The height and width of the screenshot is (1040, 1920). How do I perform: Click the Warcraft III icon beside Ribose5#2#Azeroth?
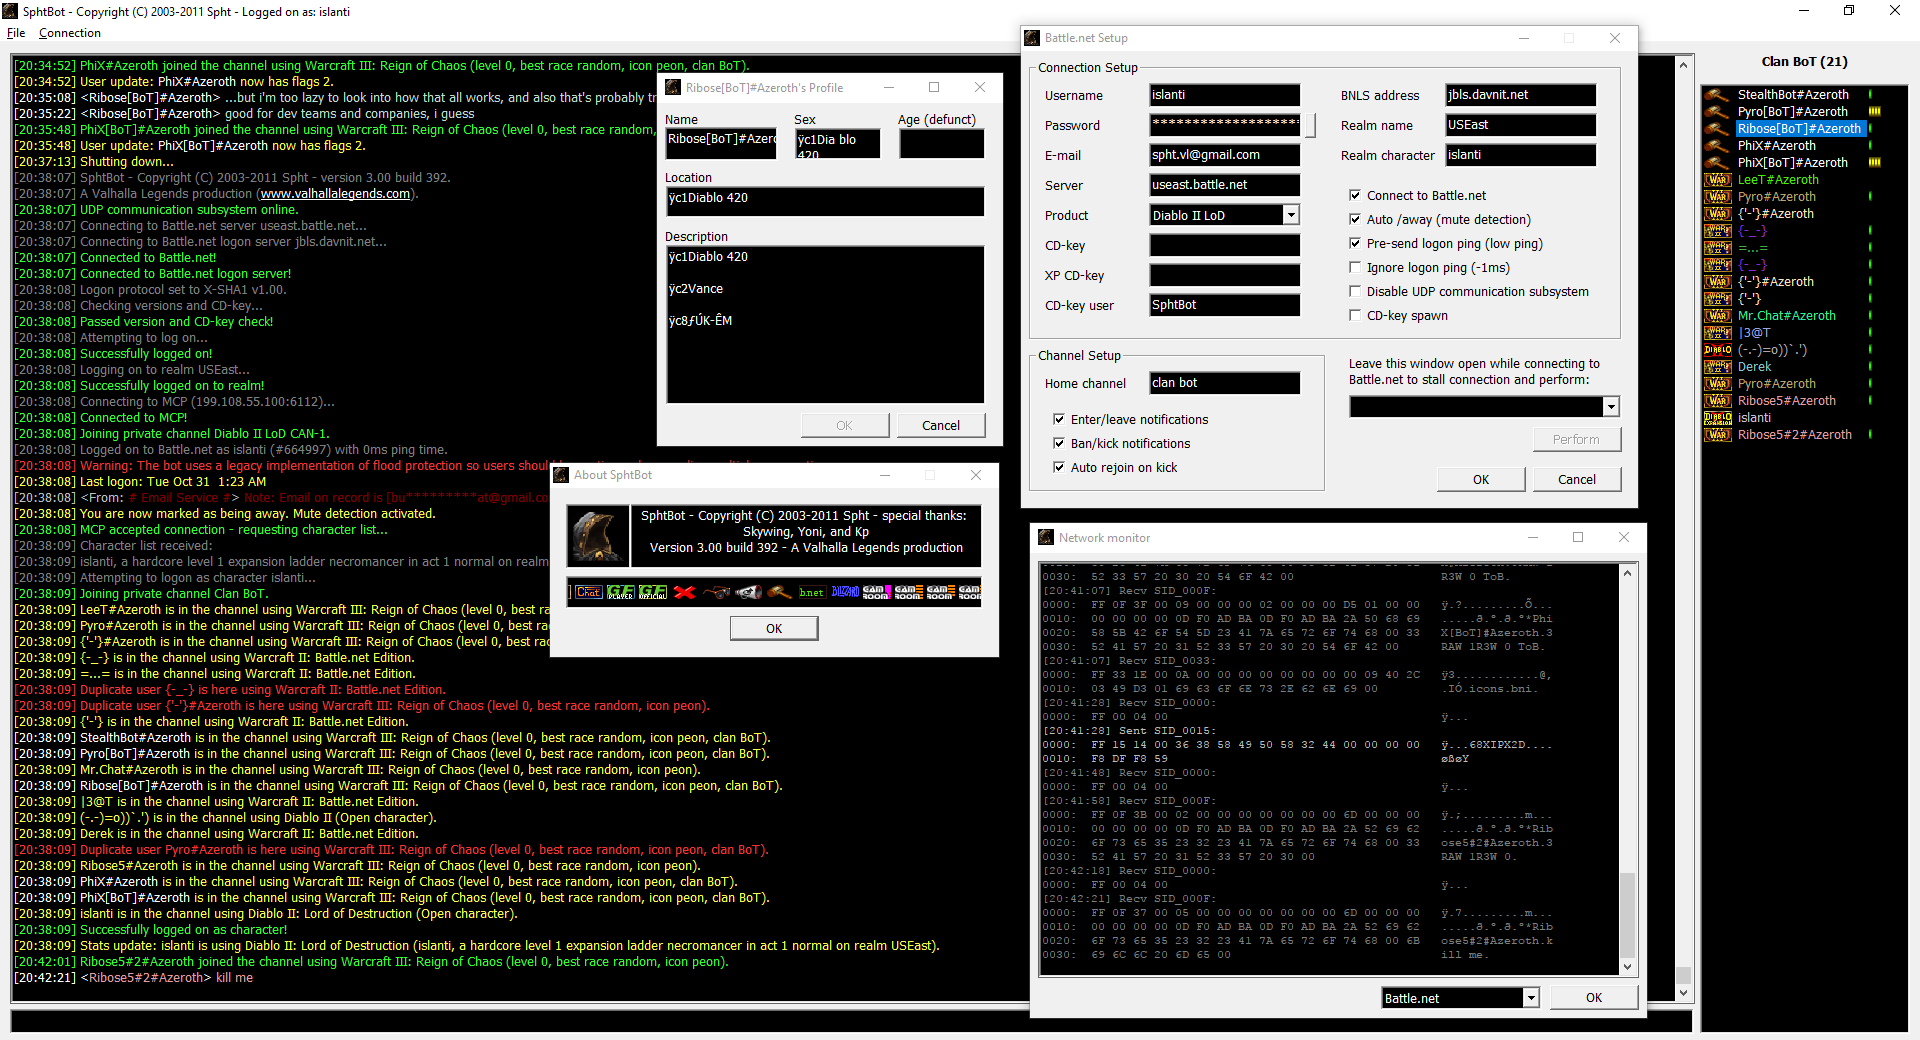pos(1718,435)
